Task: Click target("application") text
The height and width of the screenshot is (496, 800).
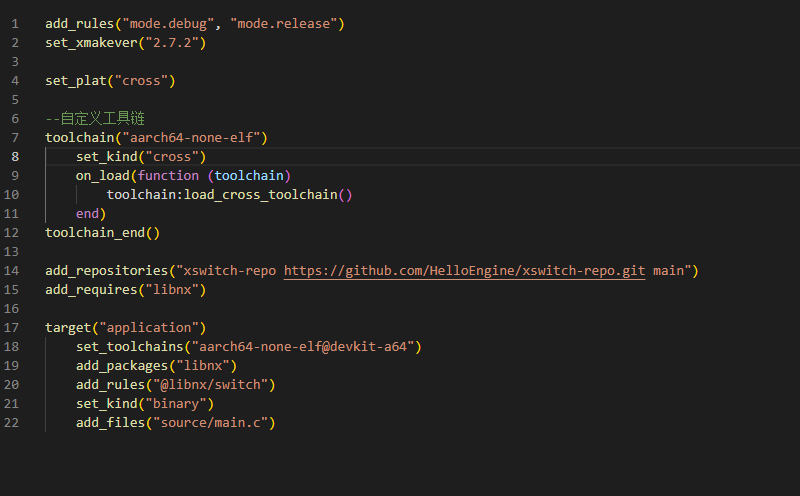Action: click(126, 328)
